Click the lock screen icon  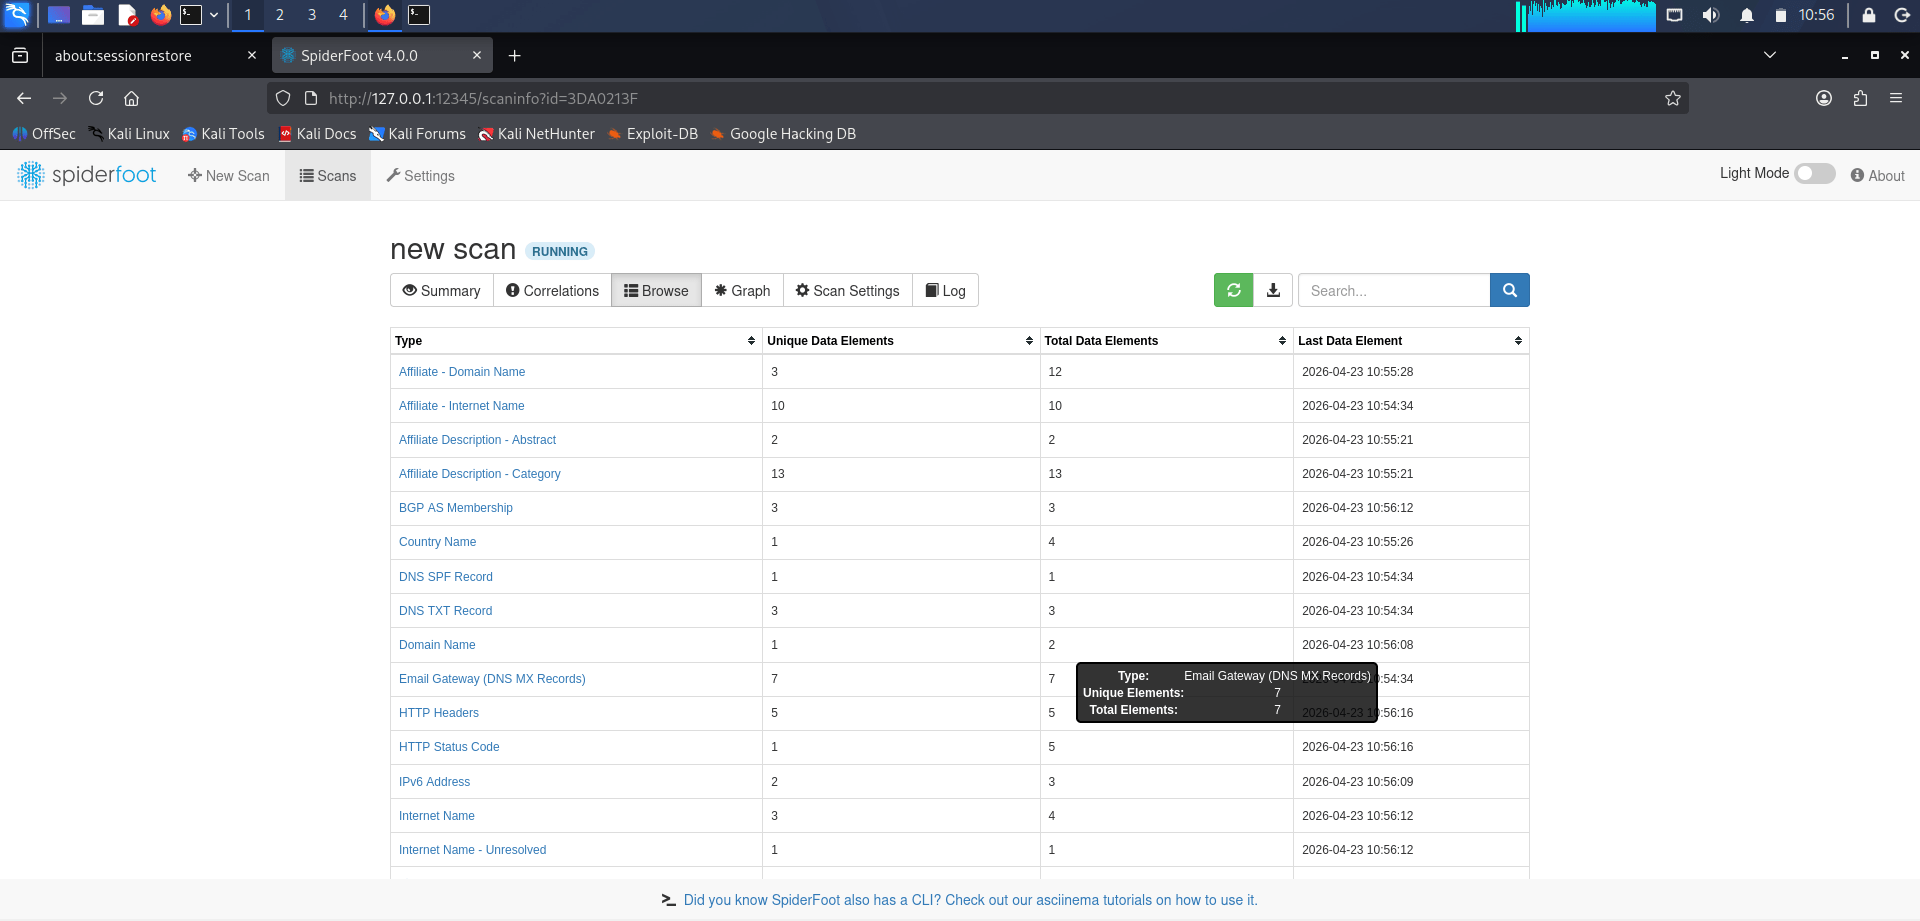pyautogui.click(x=1868, y=15)
